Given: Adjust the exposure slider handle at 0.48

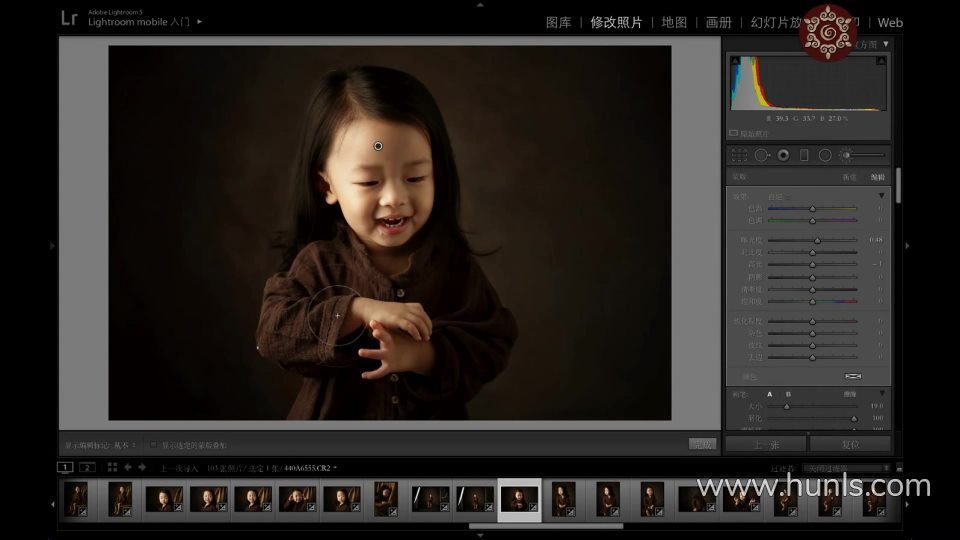Looking at the screenshot, I should point(817,240).
